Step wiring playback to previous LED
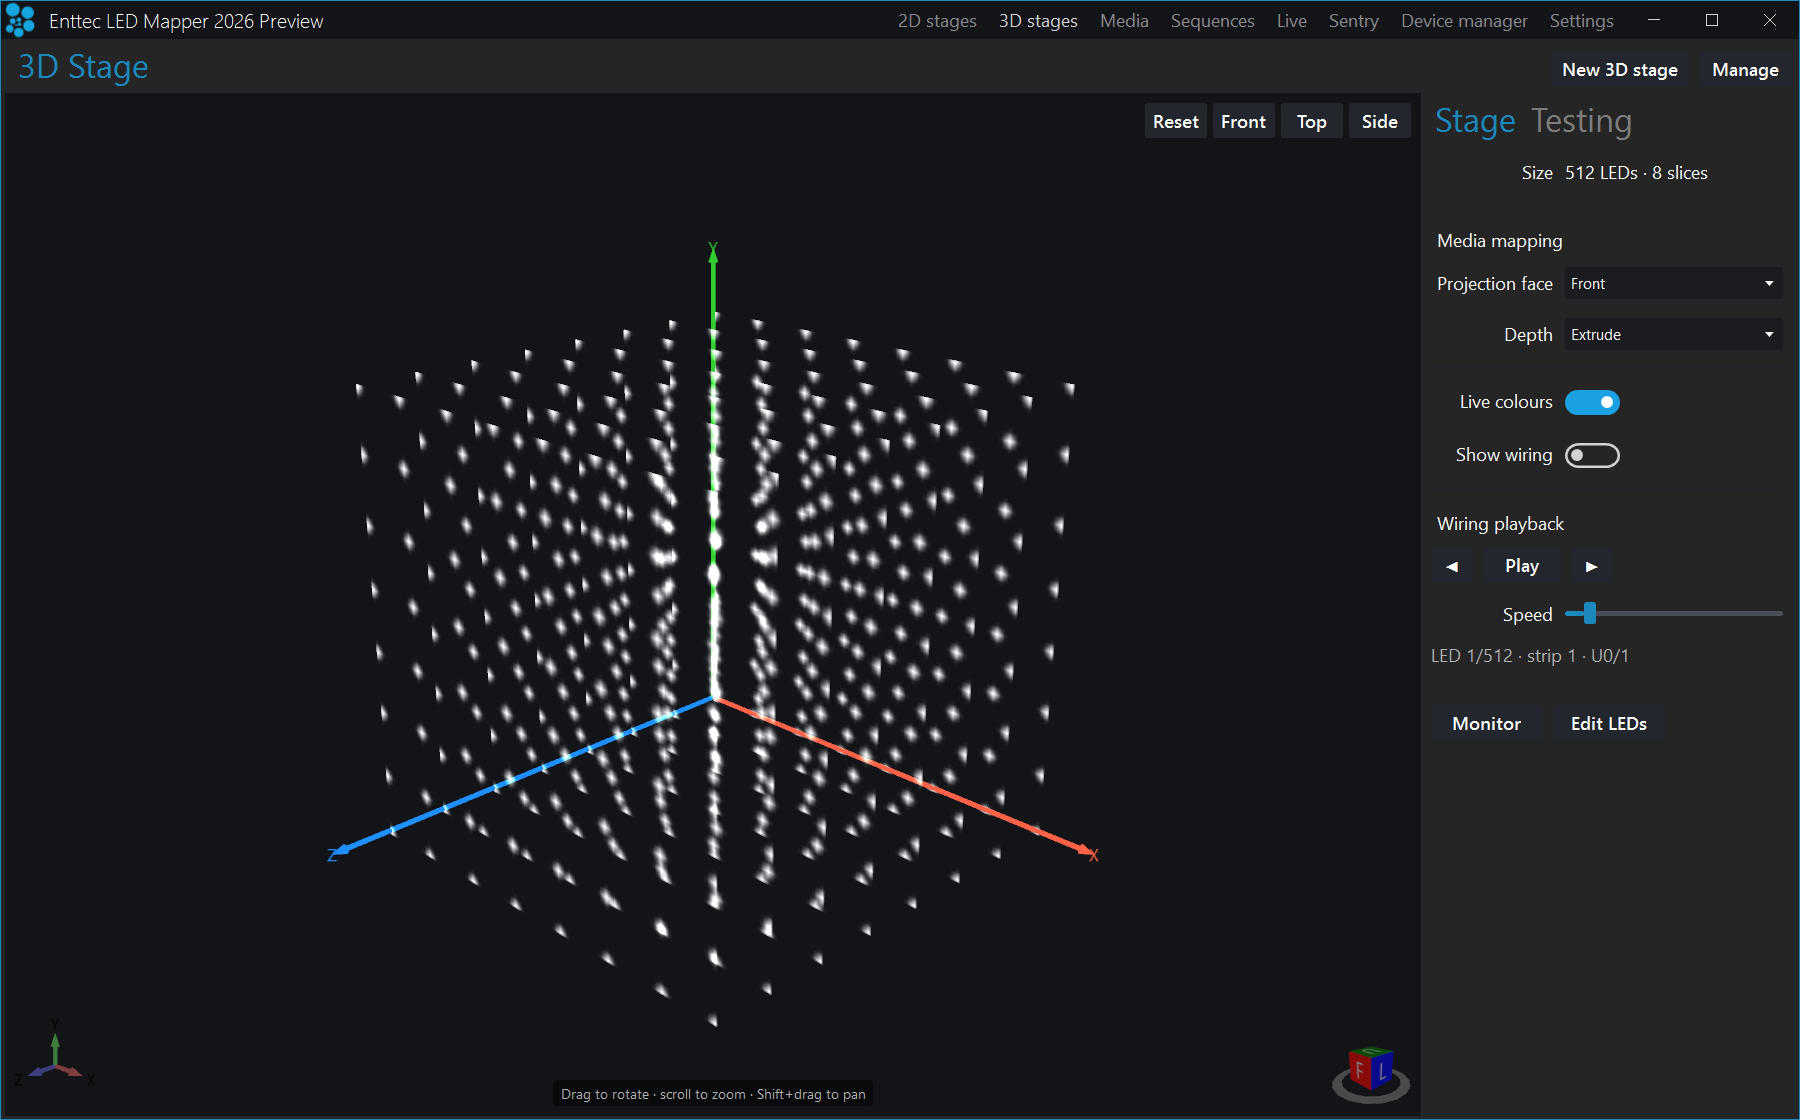Viewport: 1800px width, 1120px height. click(1452, 566)
